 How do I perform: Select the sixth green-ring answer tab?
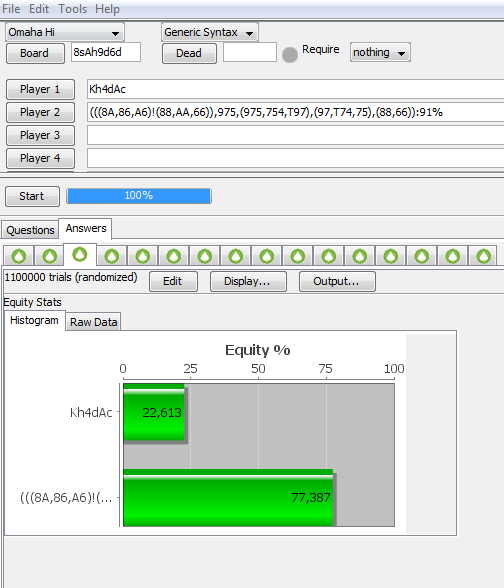(x=174, y=256)
